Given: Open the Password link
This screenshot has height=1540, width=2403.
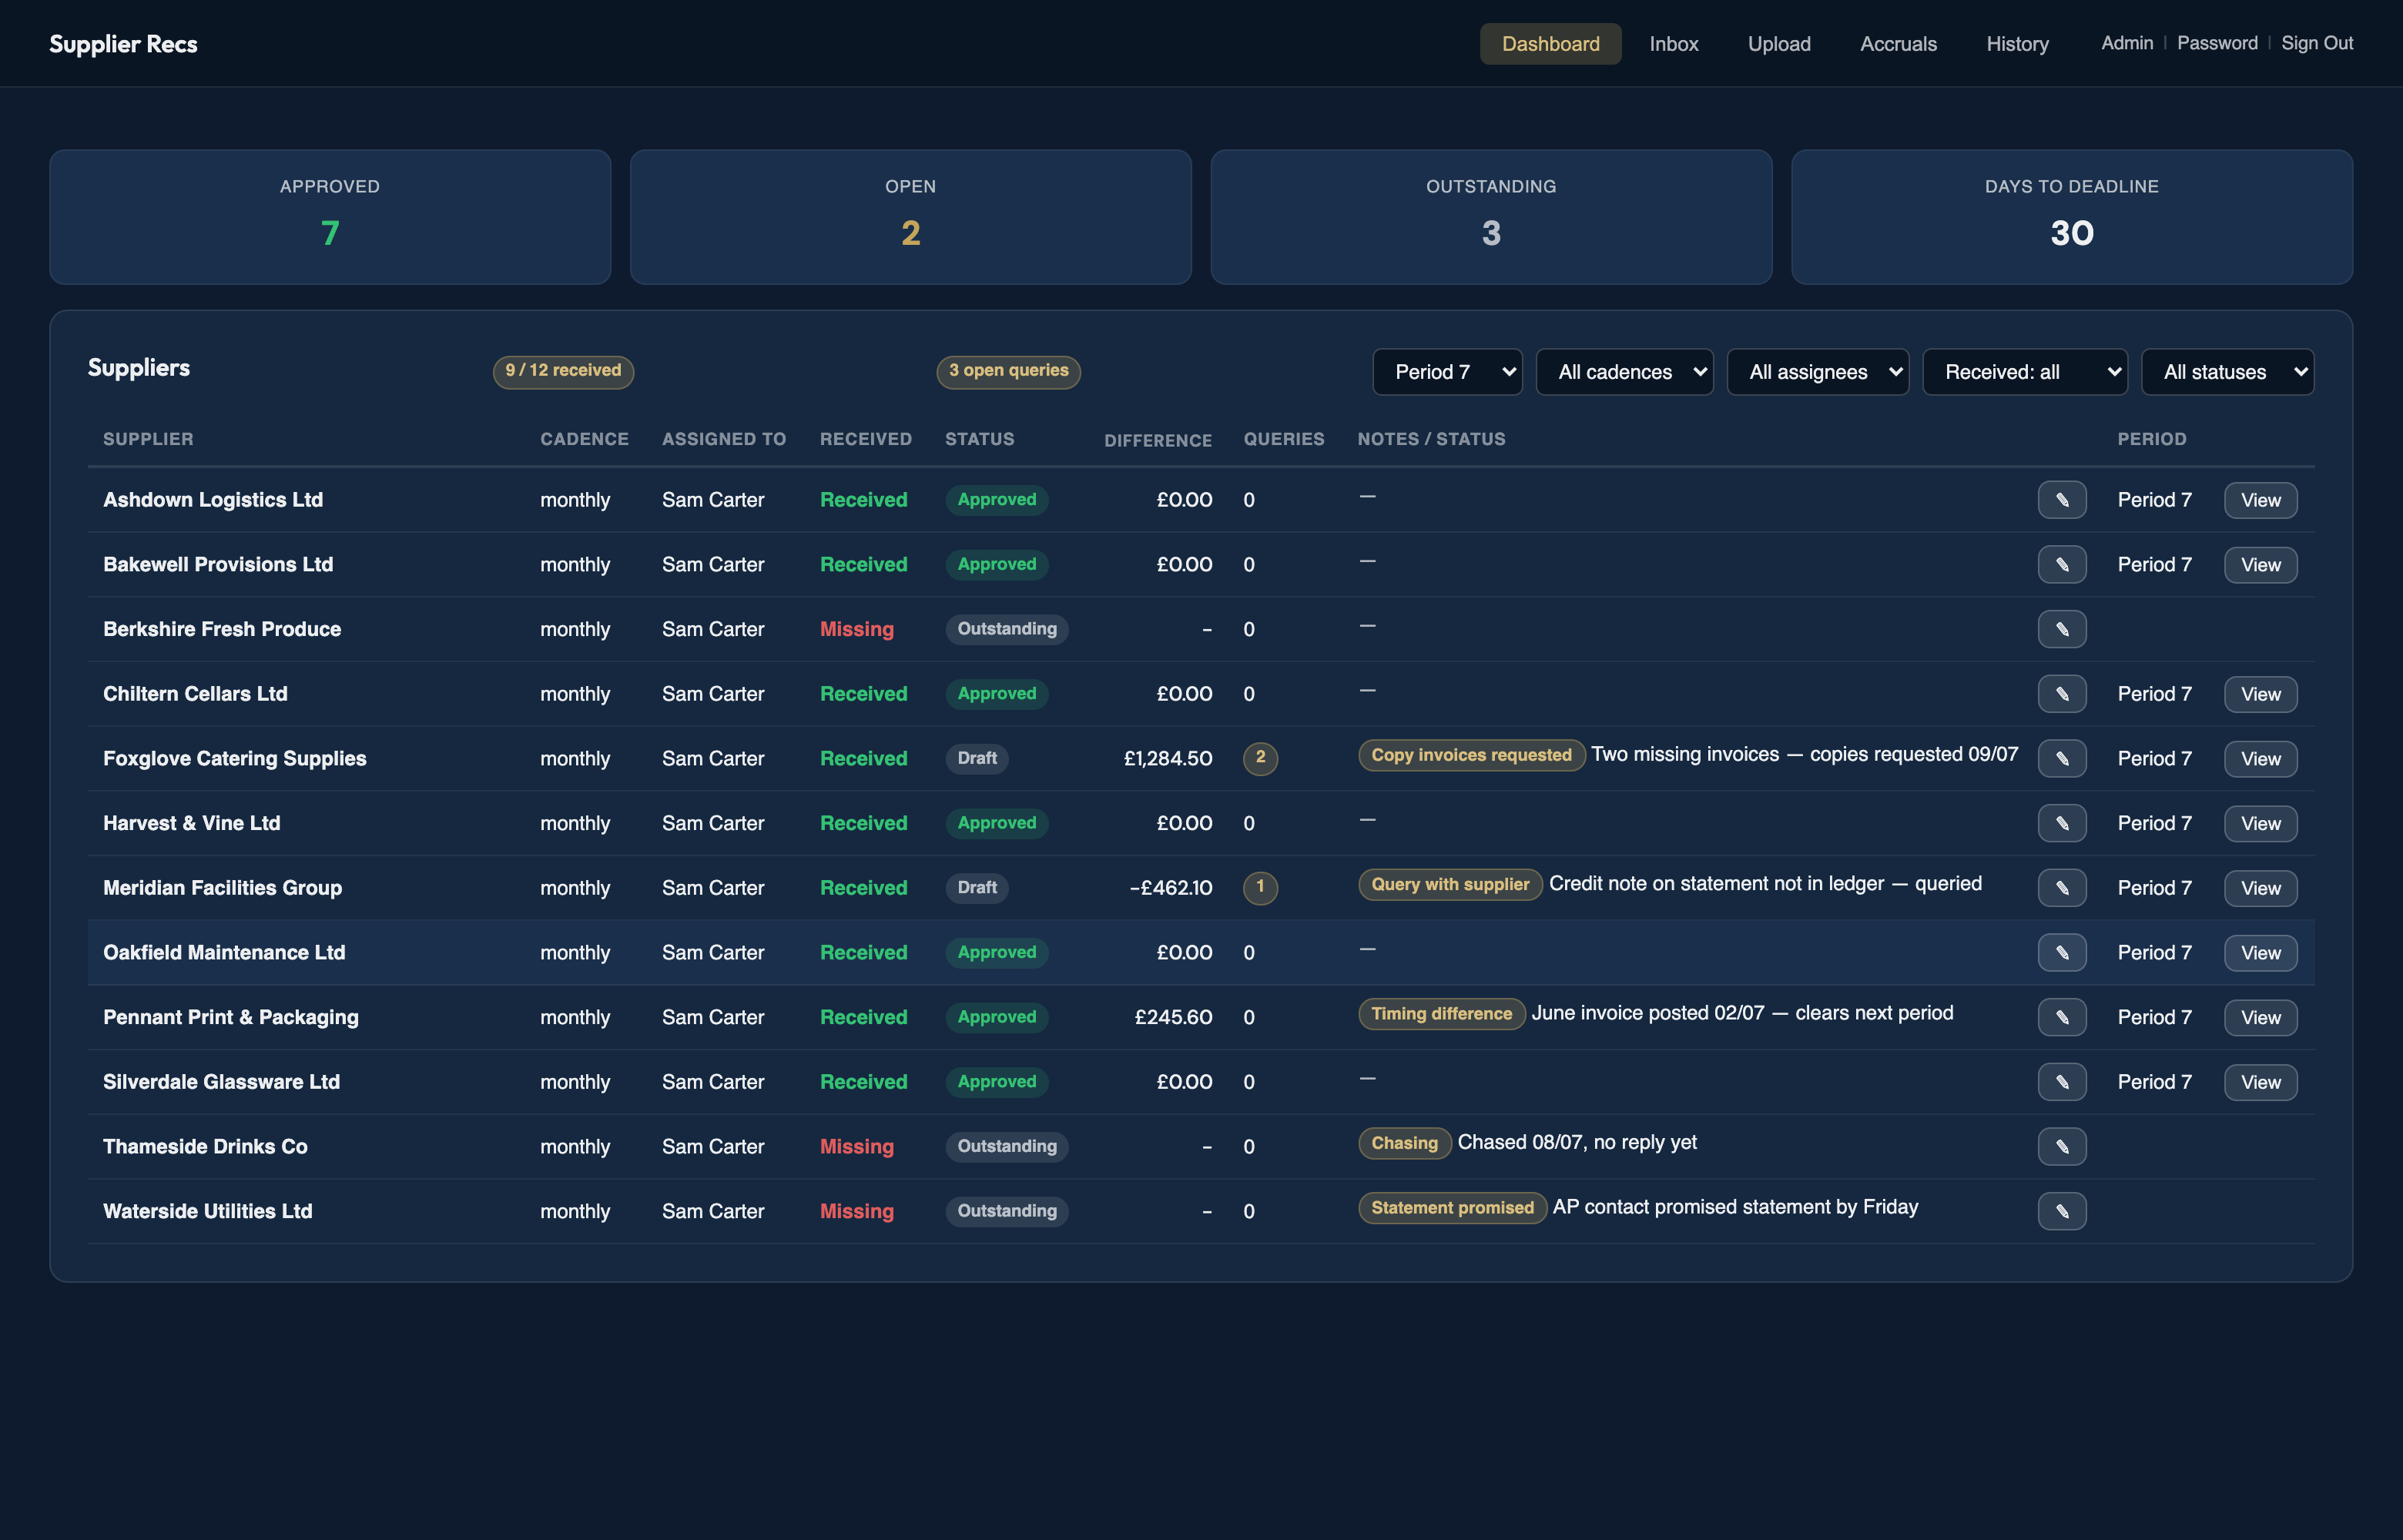Looking at the screenshot, I should tap(2216, 43).
